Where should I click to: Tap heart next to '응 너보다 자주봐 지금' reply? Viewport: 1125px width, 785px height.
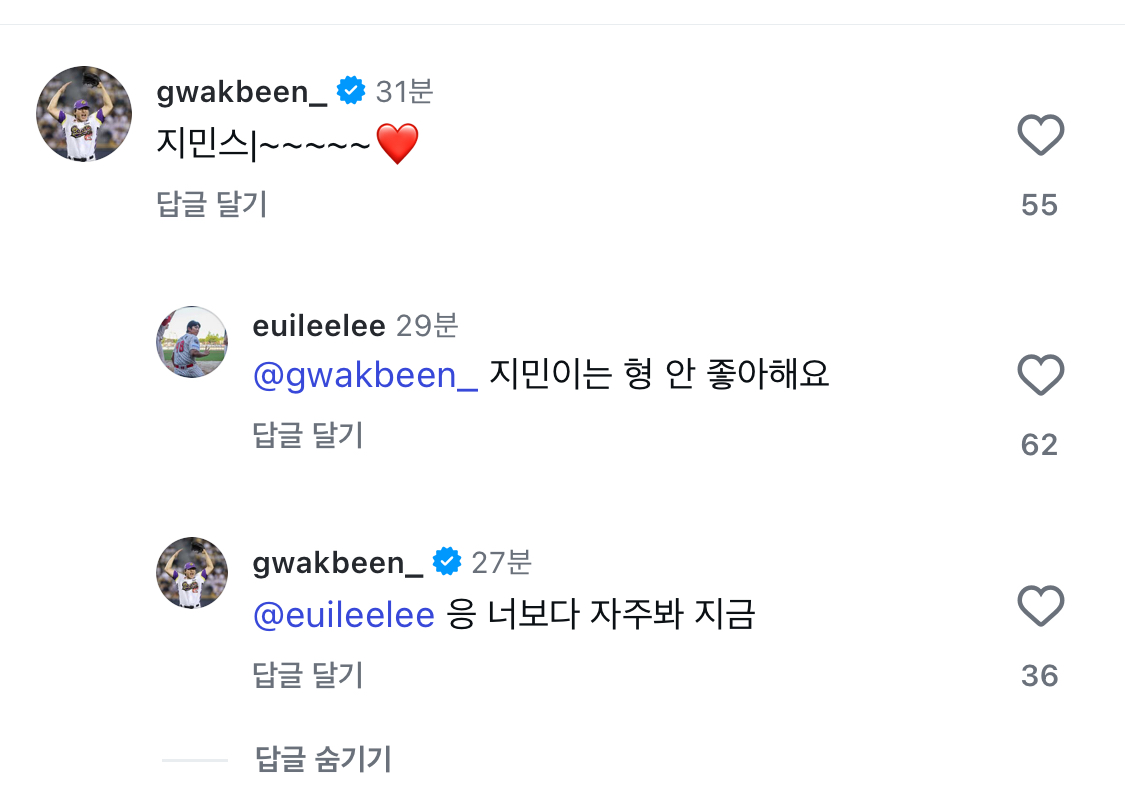click(x=1040, y=607)
